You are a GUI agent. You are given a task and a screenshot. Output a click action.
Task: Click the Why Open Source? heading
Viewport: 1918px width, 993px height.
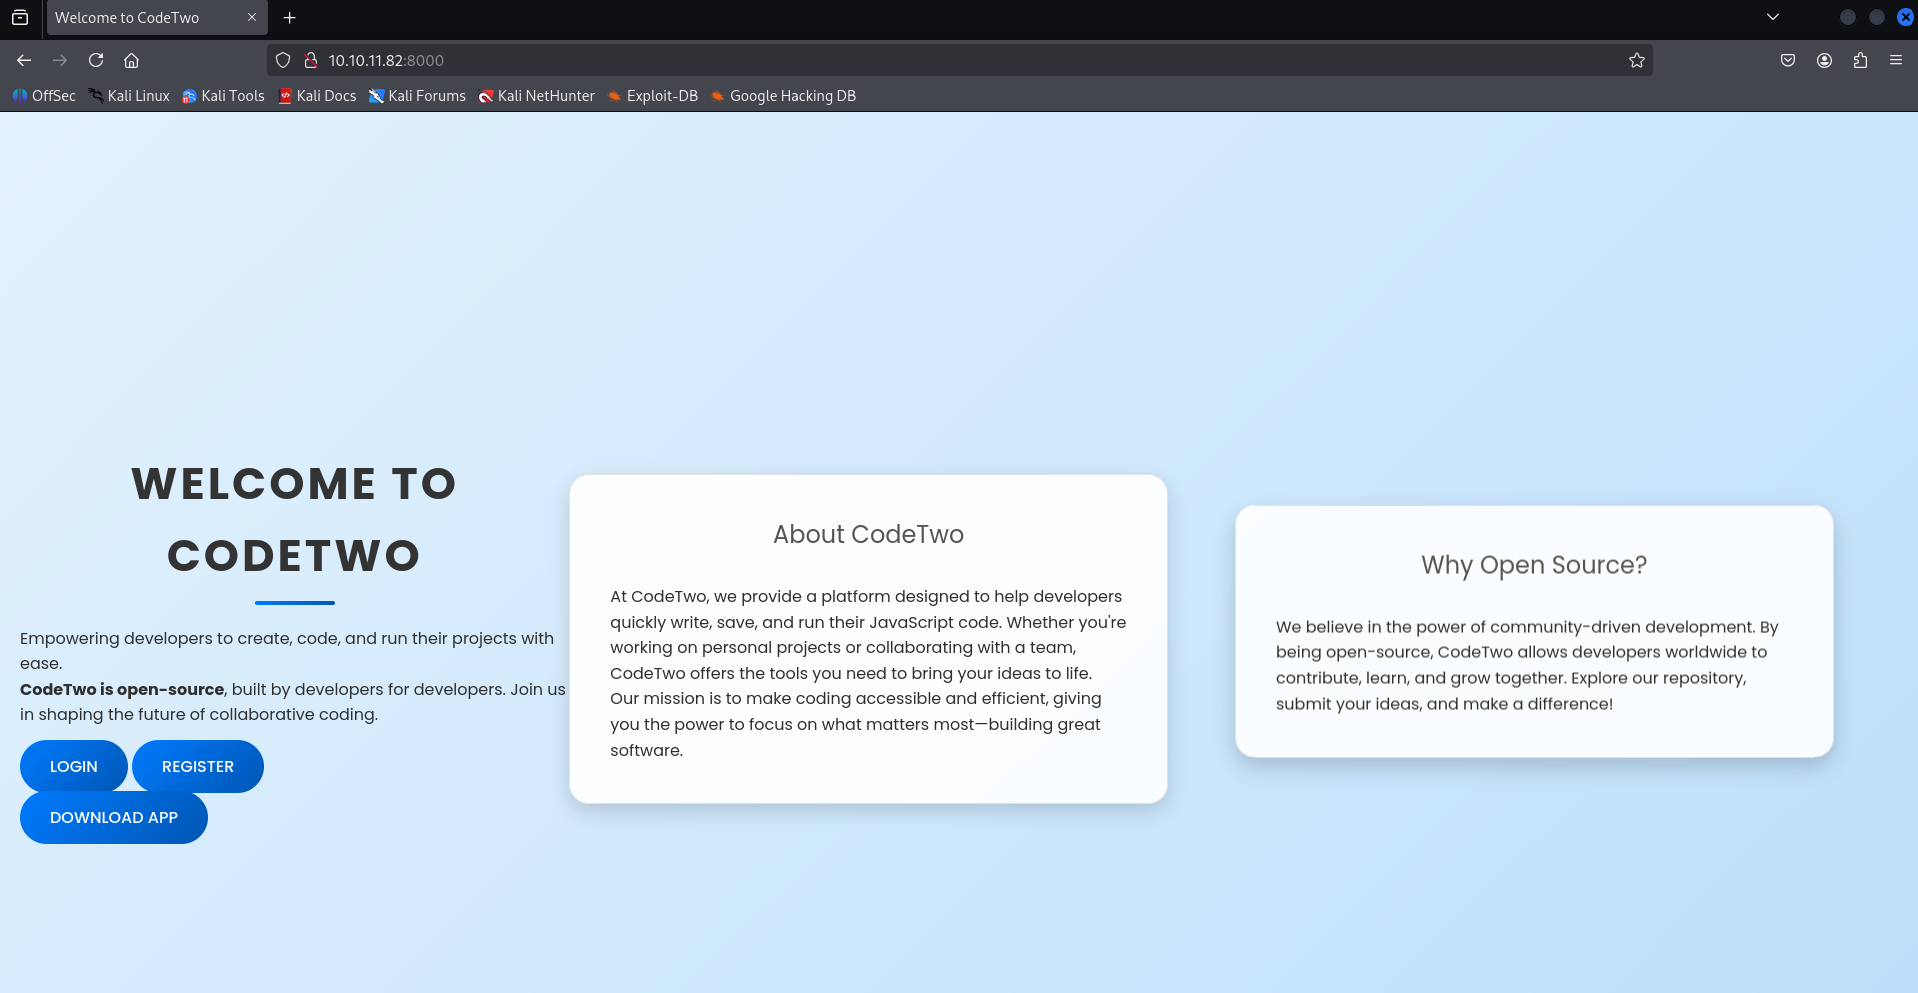click(1534, 565)
